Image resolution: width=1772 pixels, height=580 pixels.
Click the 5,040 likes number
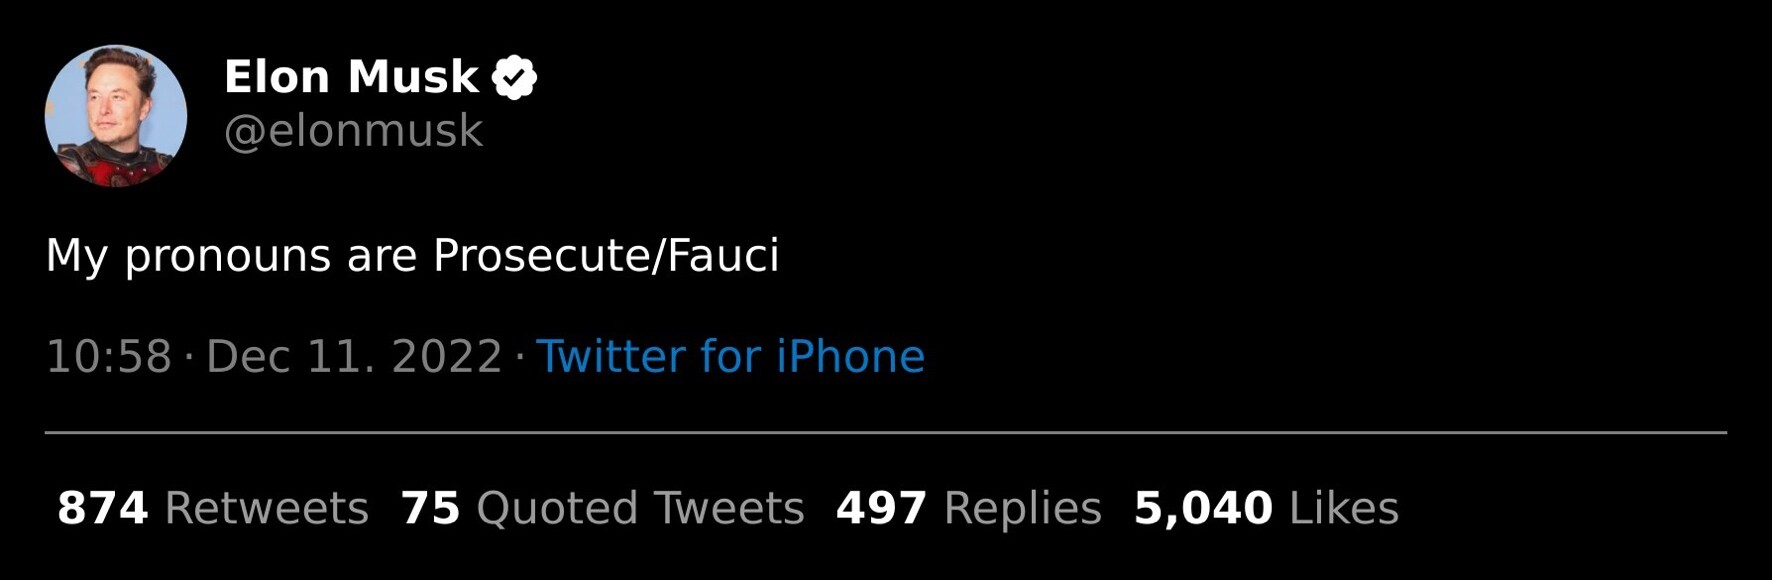tap(1202, 508)
